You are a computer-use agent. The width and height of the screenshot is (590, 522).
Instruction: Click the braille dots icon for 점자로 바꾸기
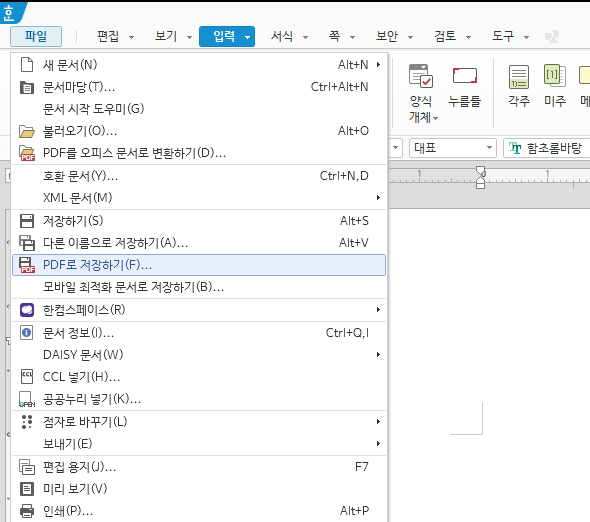pos(27,422)
